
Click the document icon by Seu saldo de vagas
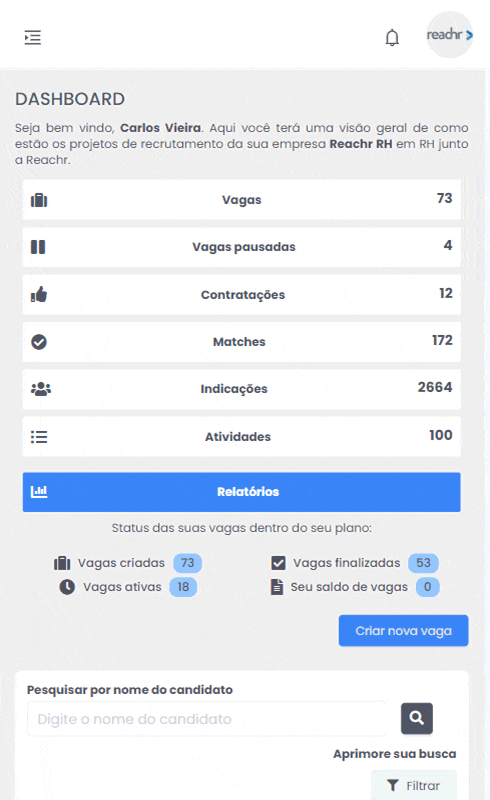(x=277, y=587)
